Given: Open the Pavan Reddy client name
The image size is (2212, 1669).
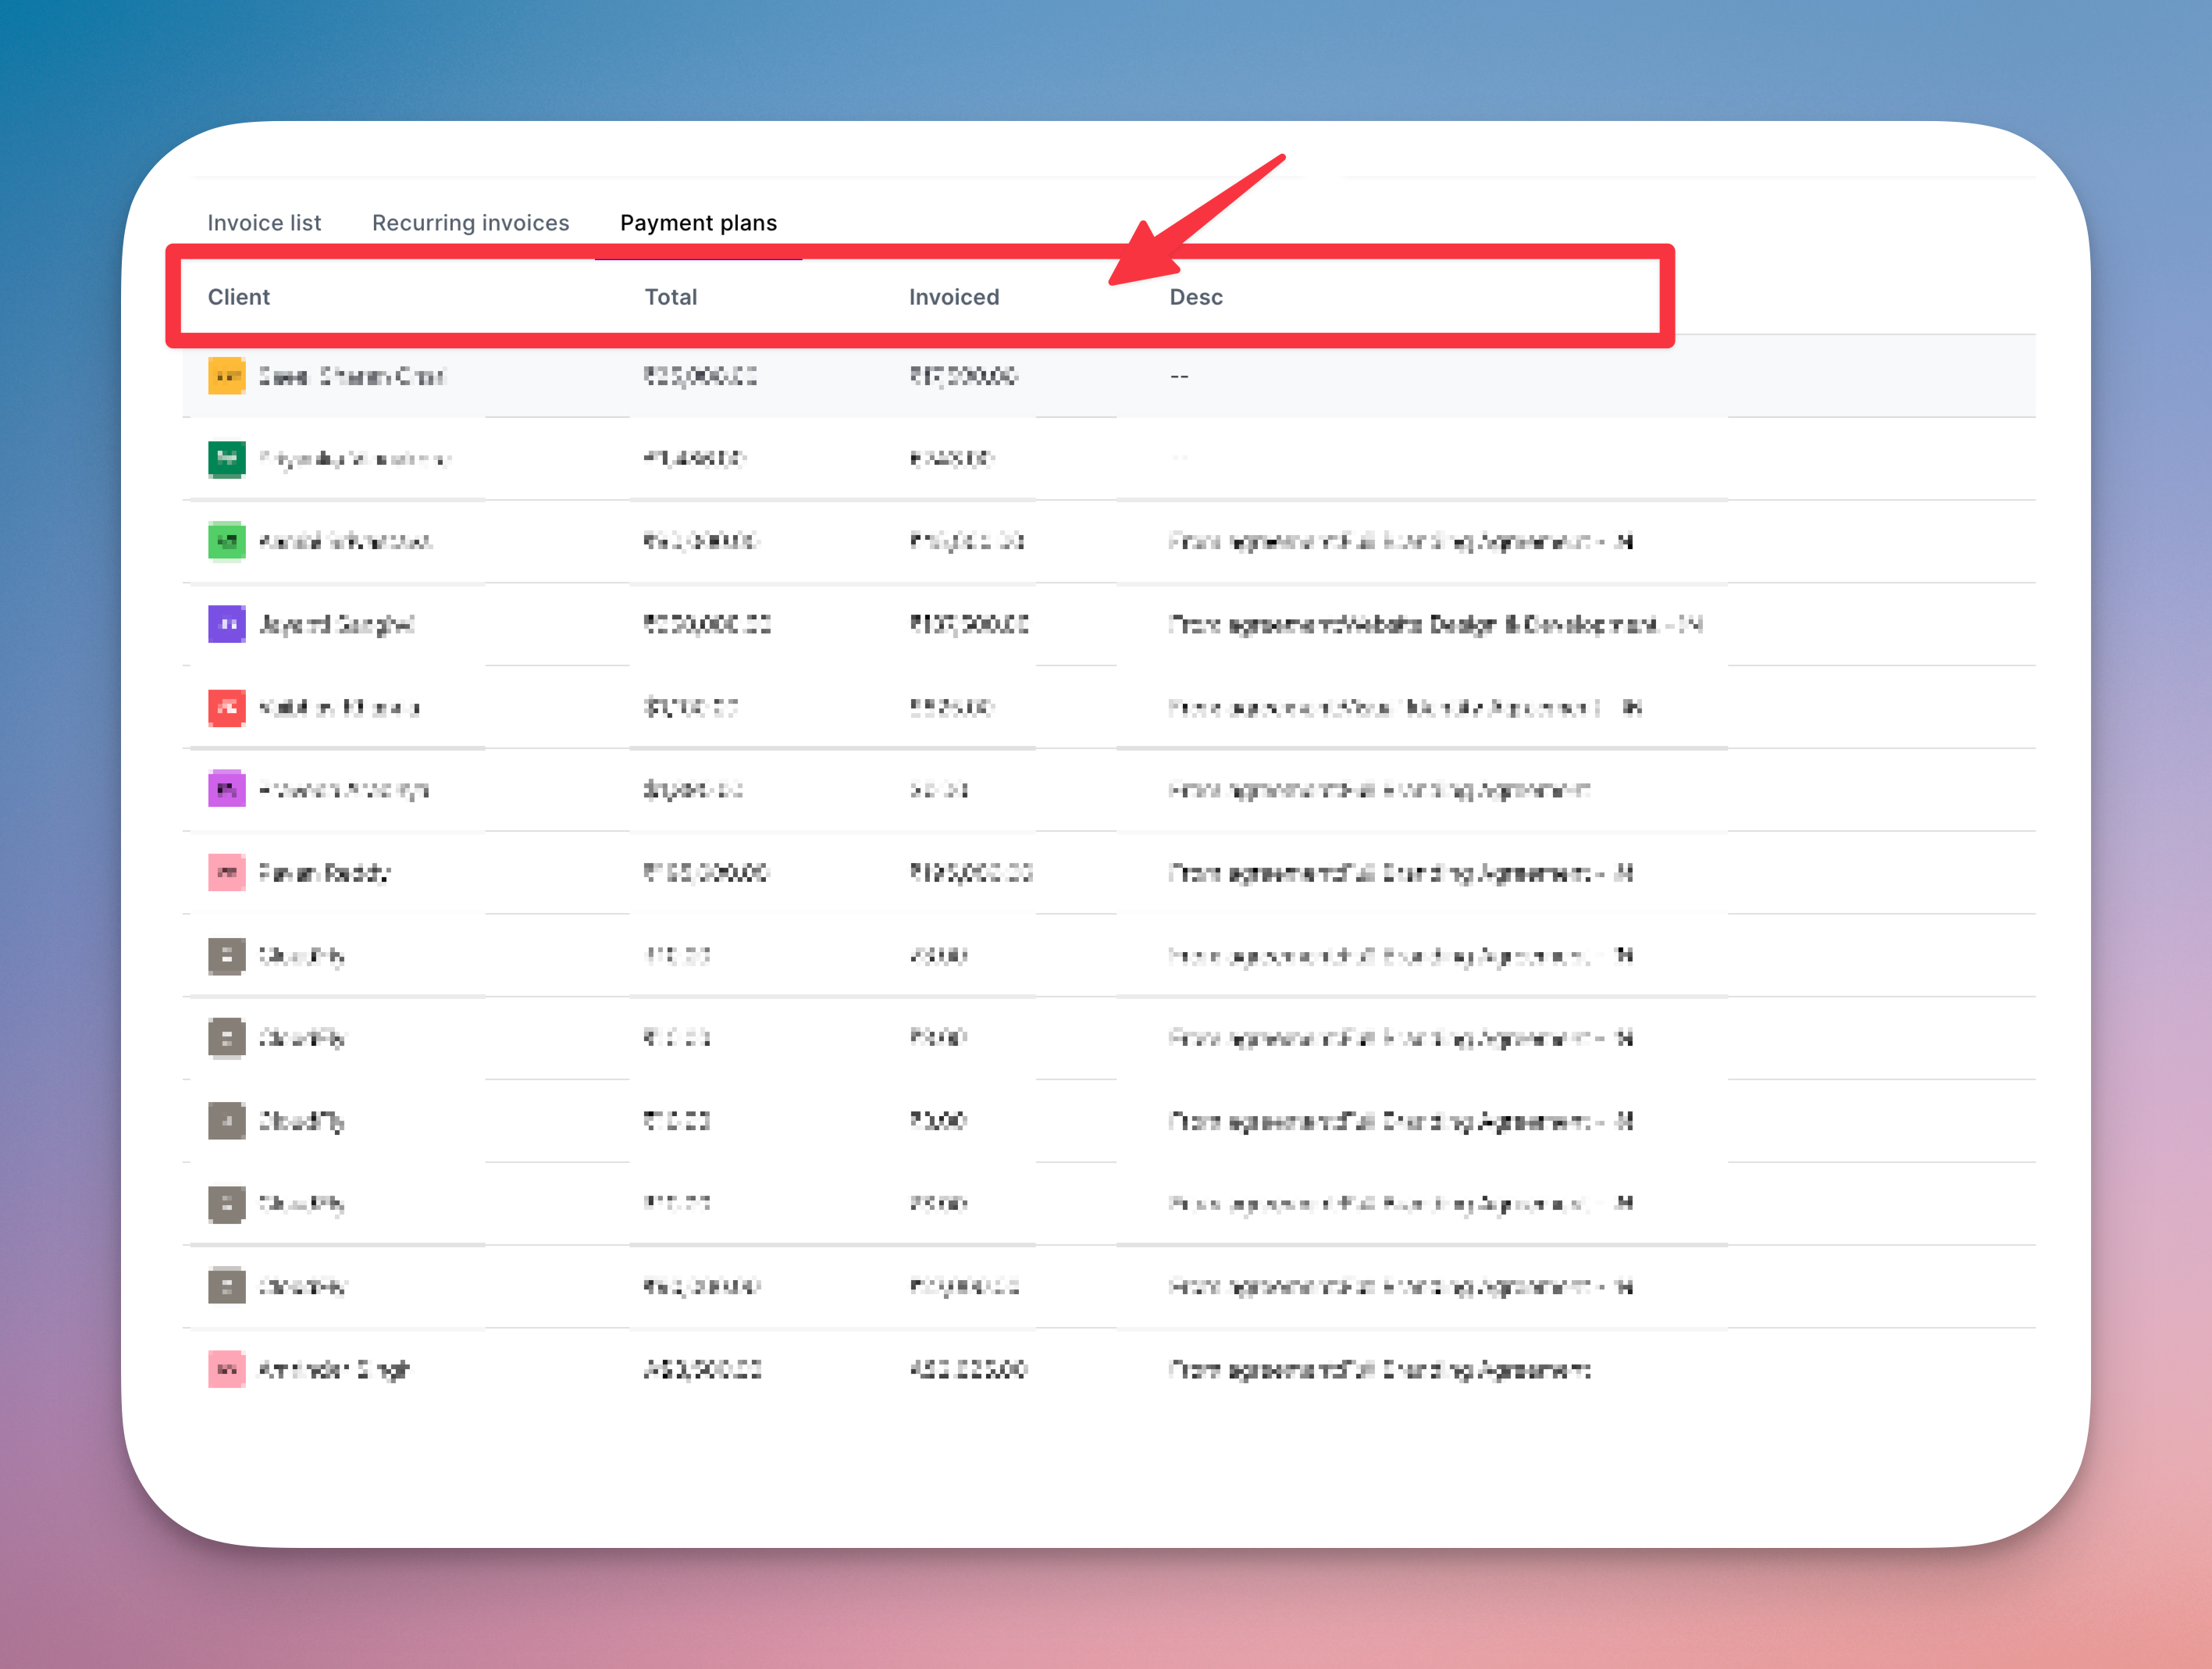Looking at the screenshot, I should click(324, 873).
